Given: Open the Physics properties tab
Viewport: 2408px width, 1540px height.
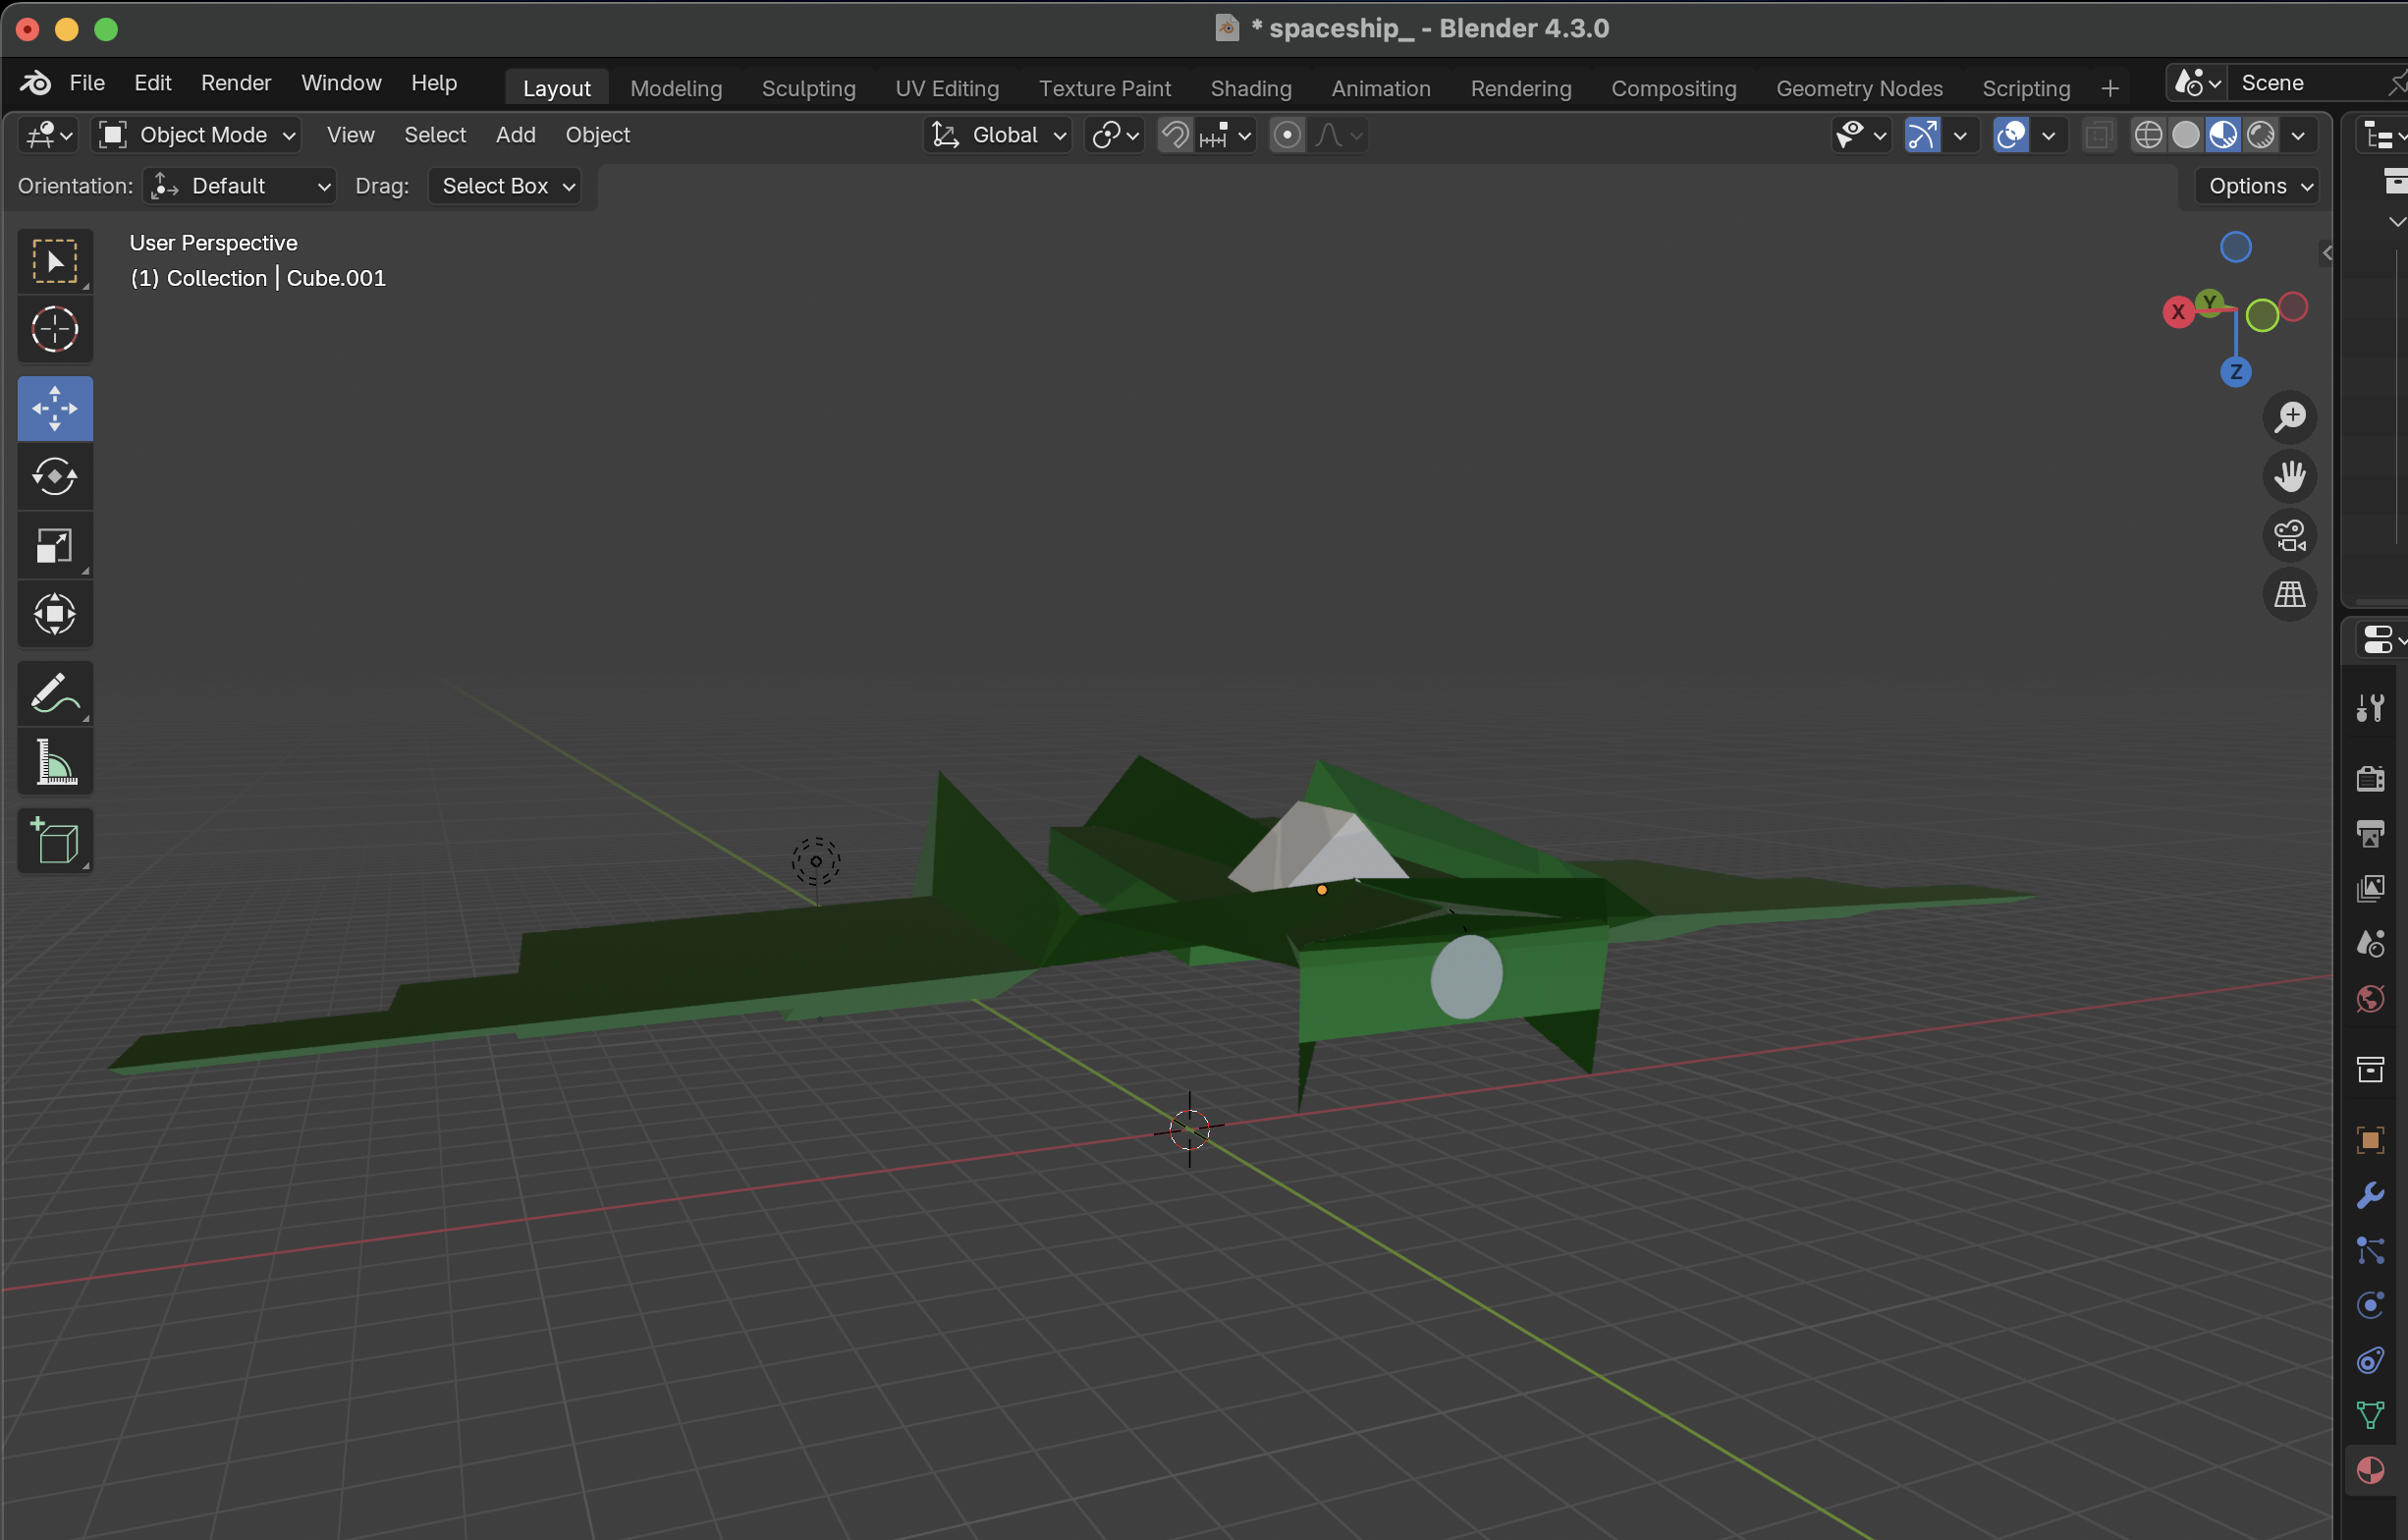Looking at the screenshot, I should click(x=2370, y=1305).
